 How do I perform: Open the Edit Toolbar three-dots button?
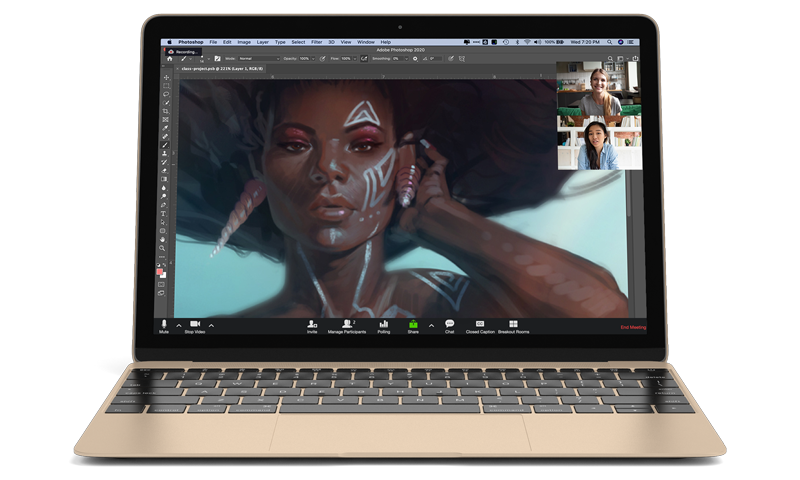pyautogui.click(x=162, y=257)
